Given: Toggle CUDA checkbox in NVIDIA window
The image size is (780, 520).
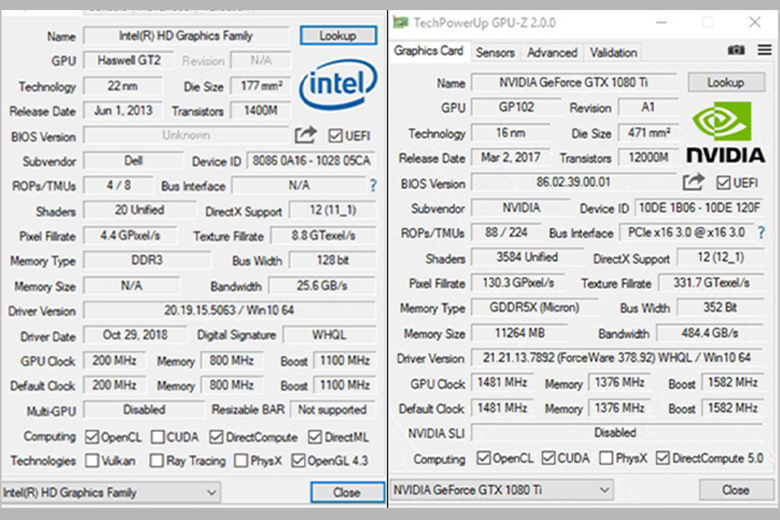Looking at the screenshot, I should [x=549, y=458].
